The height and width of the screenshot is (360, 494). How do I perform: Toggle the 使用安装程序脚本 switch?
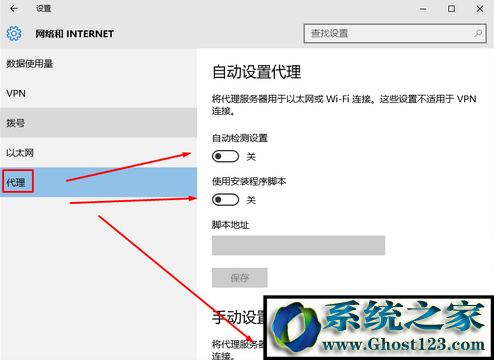[x=225, y=200]
